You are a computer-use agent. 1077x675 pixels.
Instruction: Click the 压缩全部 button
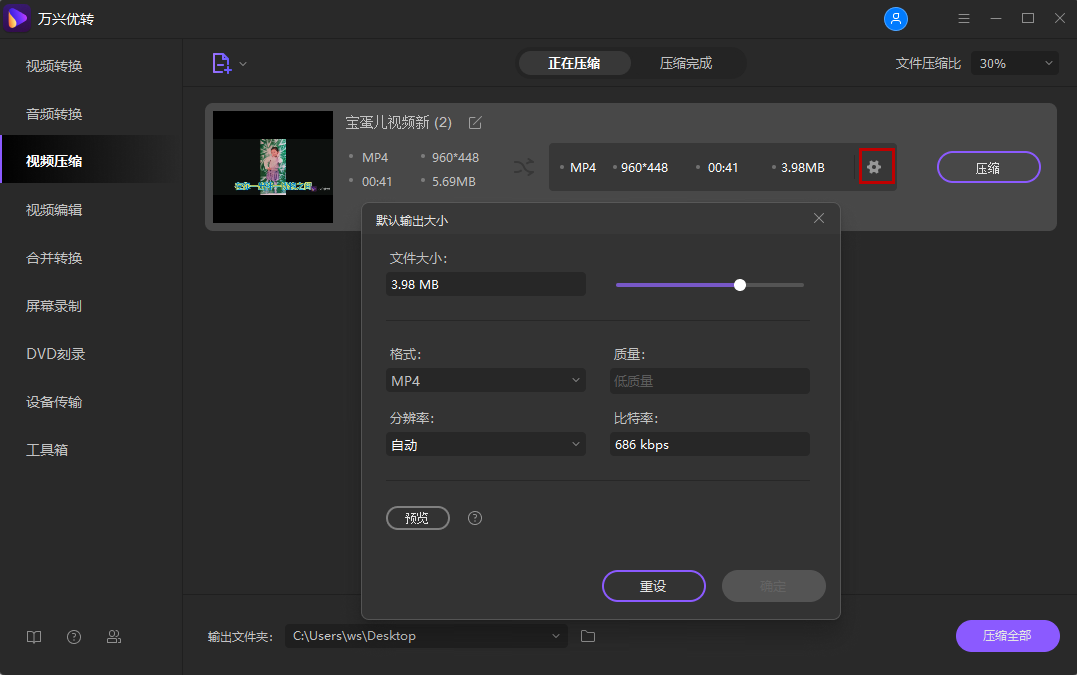1007,635
